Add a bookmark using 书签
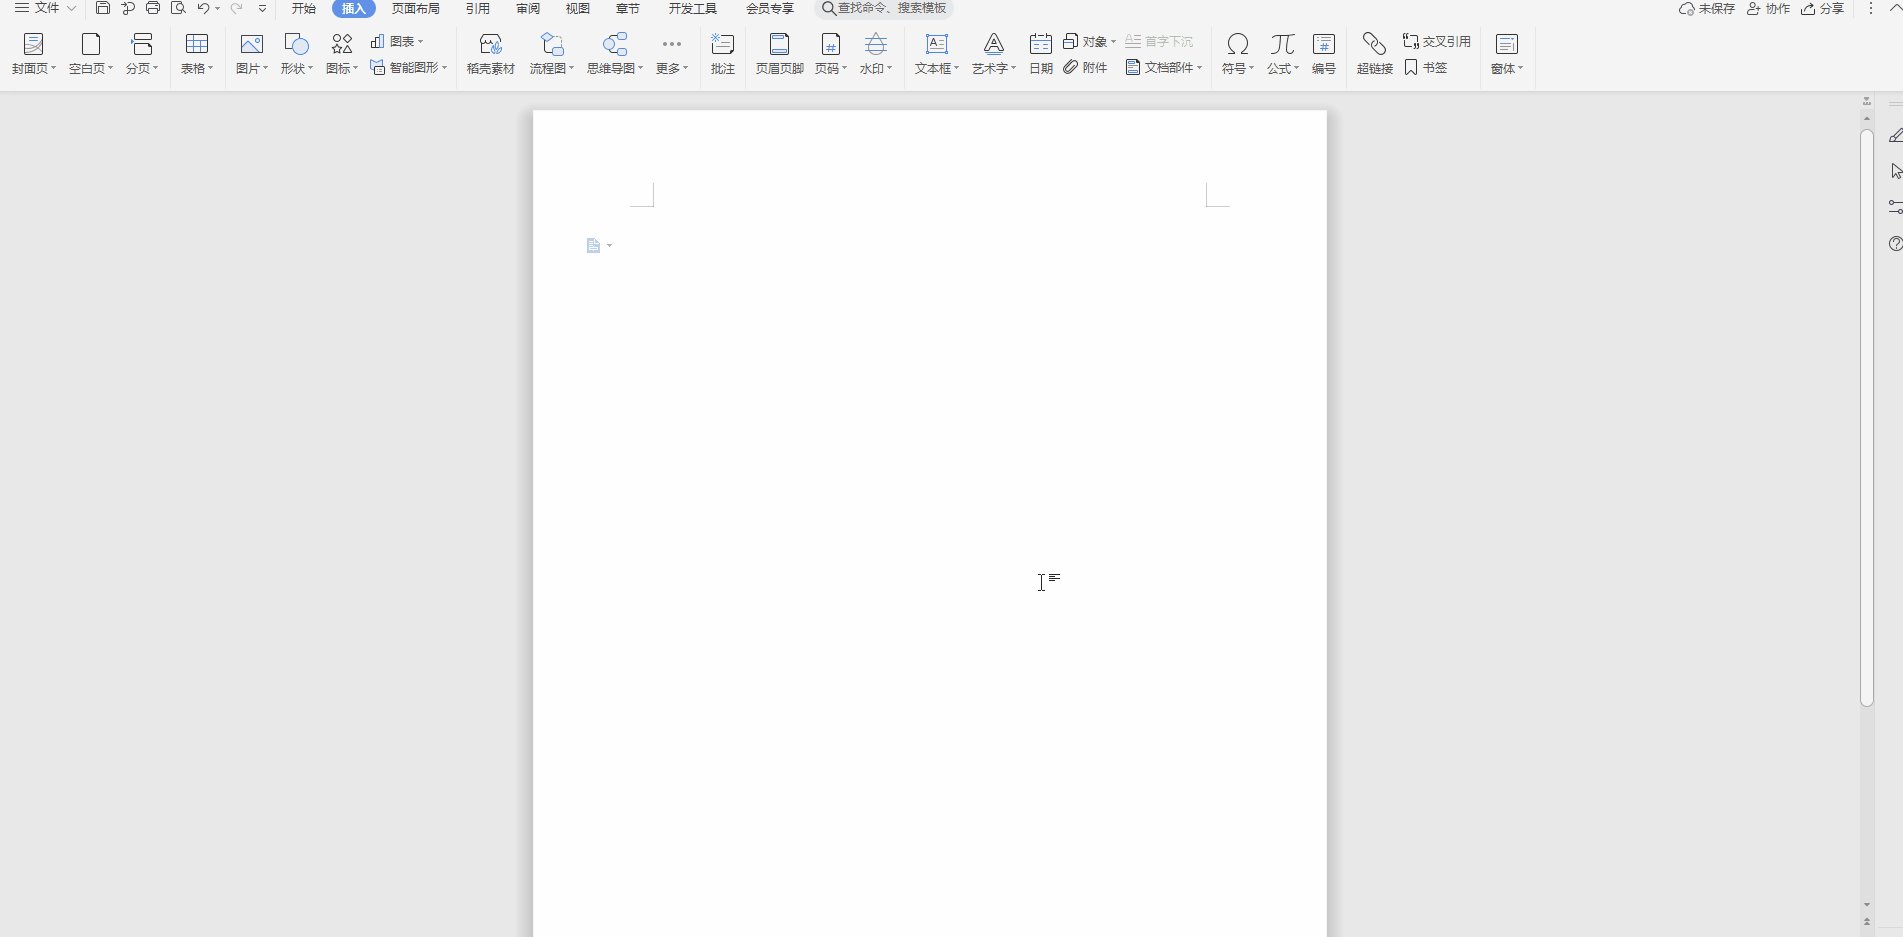 pyautogui.click(x=1426, y=67)
